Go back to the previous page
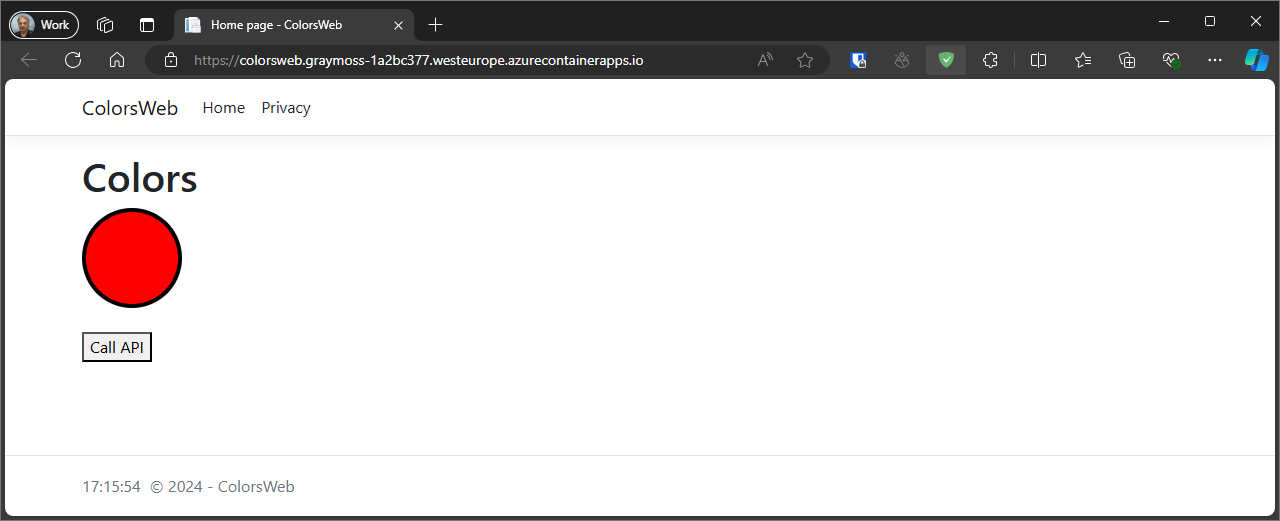 (29, 60)
